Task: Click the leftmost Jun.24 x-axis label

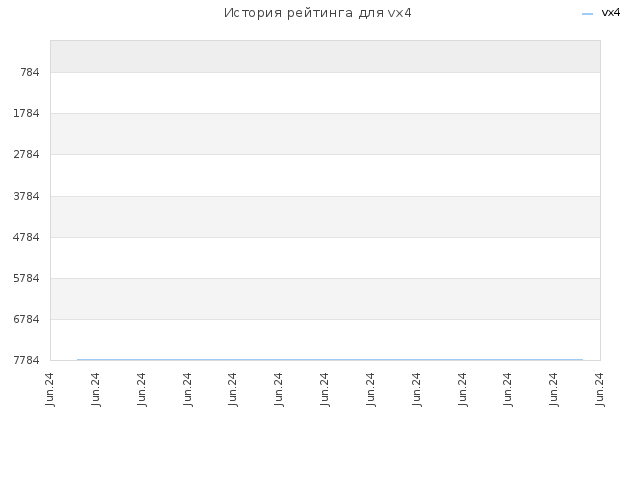Action: [49, 389]
